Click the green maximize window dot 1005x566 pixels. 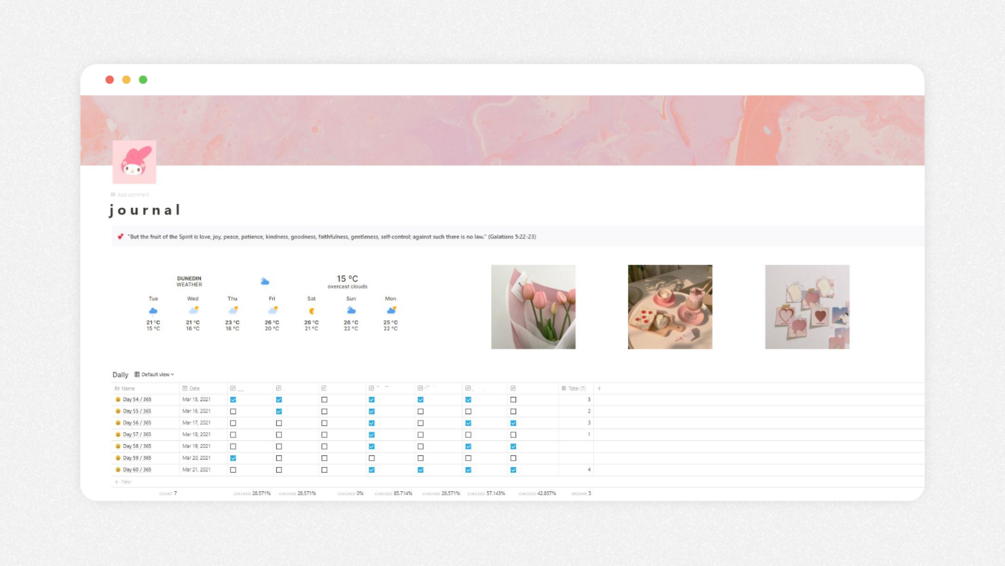[143, 79]
